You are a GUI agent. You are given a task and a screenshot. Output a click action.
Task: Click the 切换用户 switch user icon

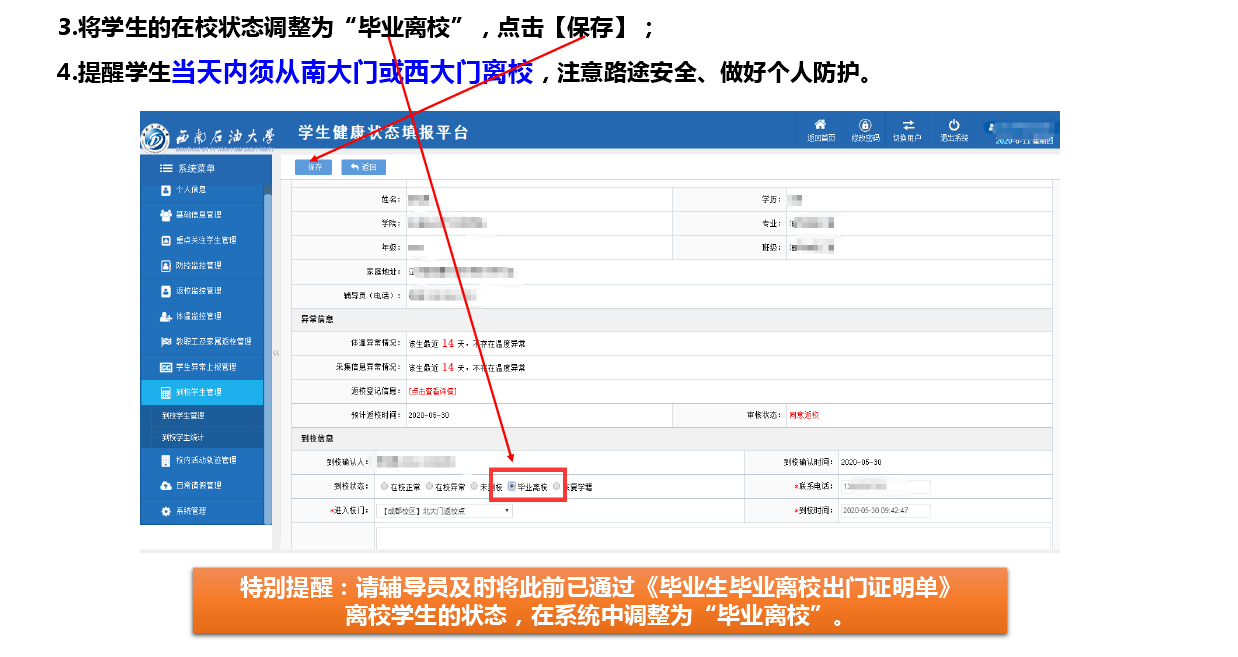908,125
